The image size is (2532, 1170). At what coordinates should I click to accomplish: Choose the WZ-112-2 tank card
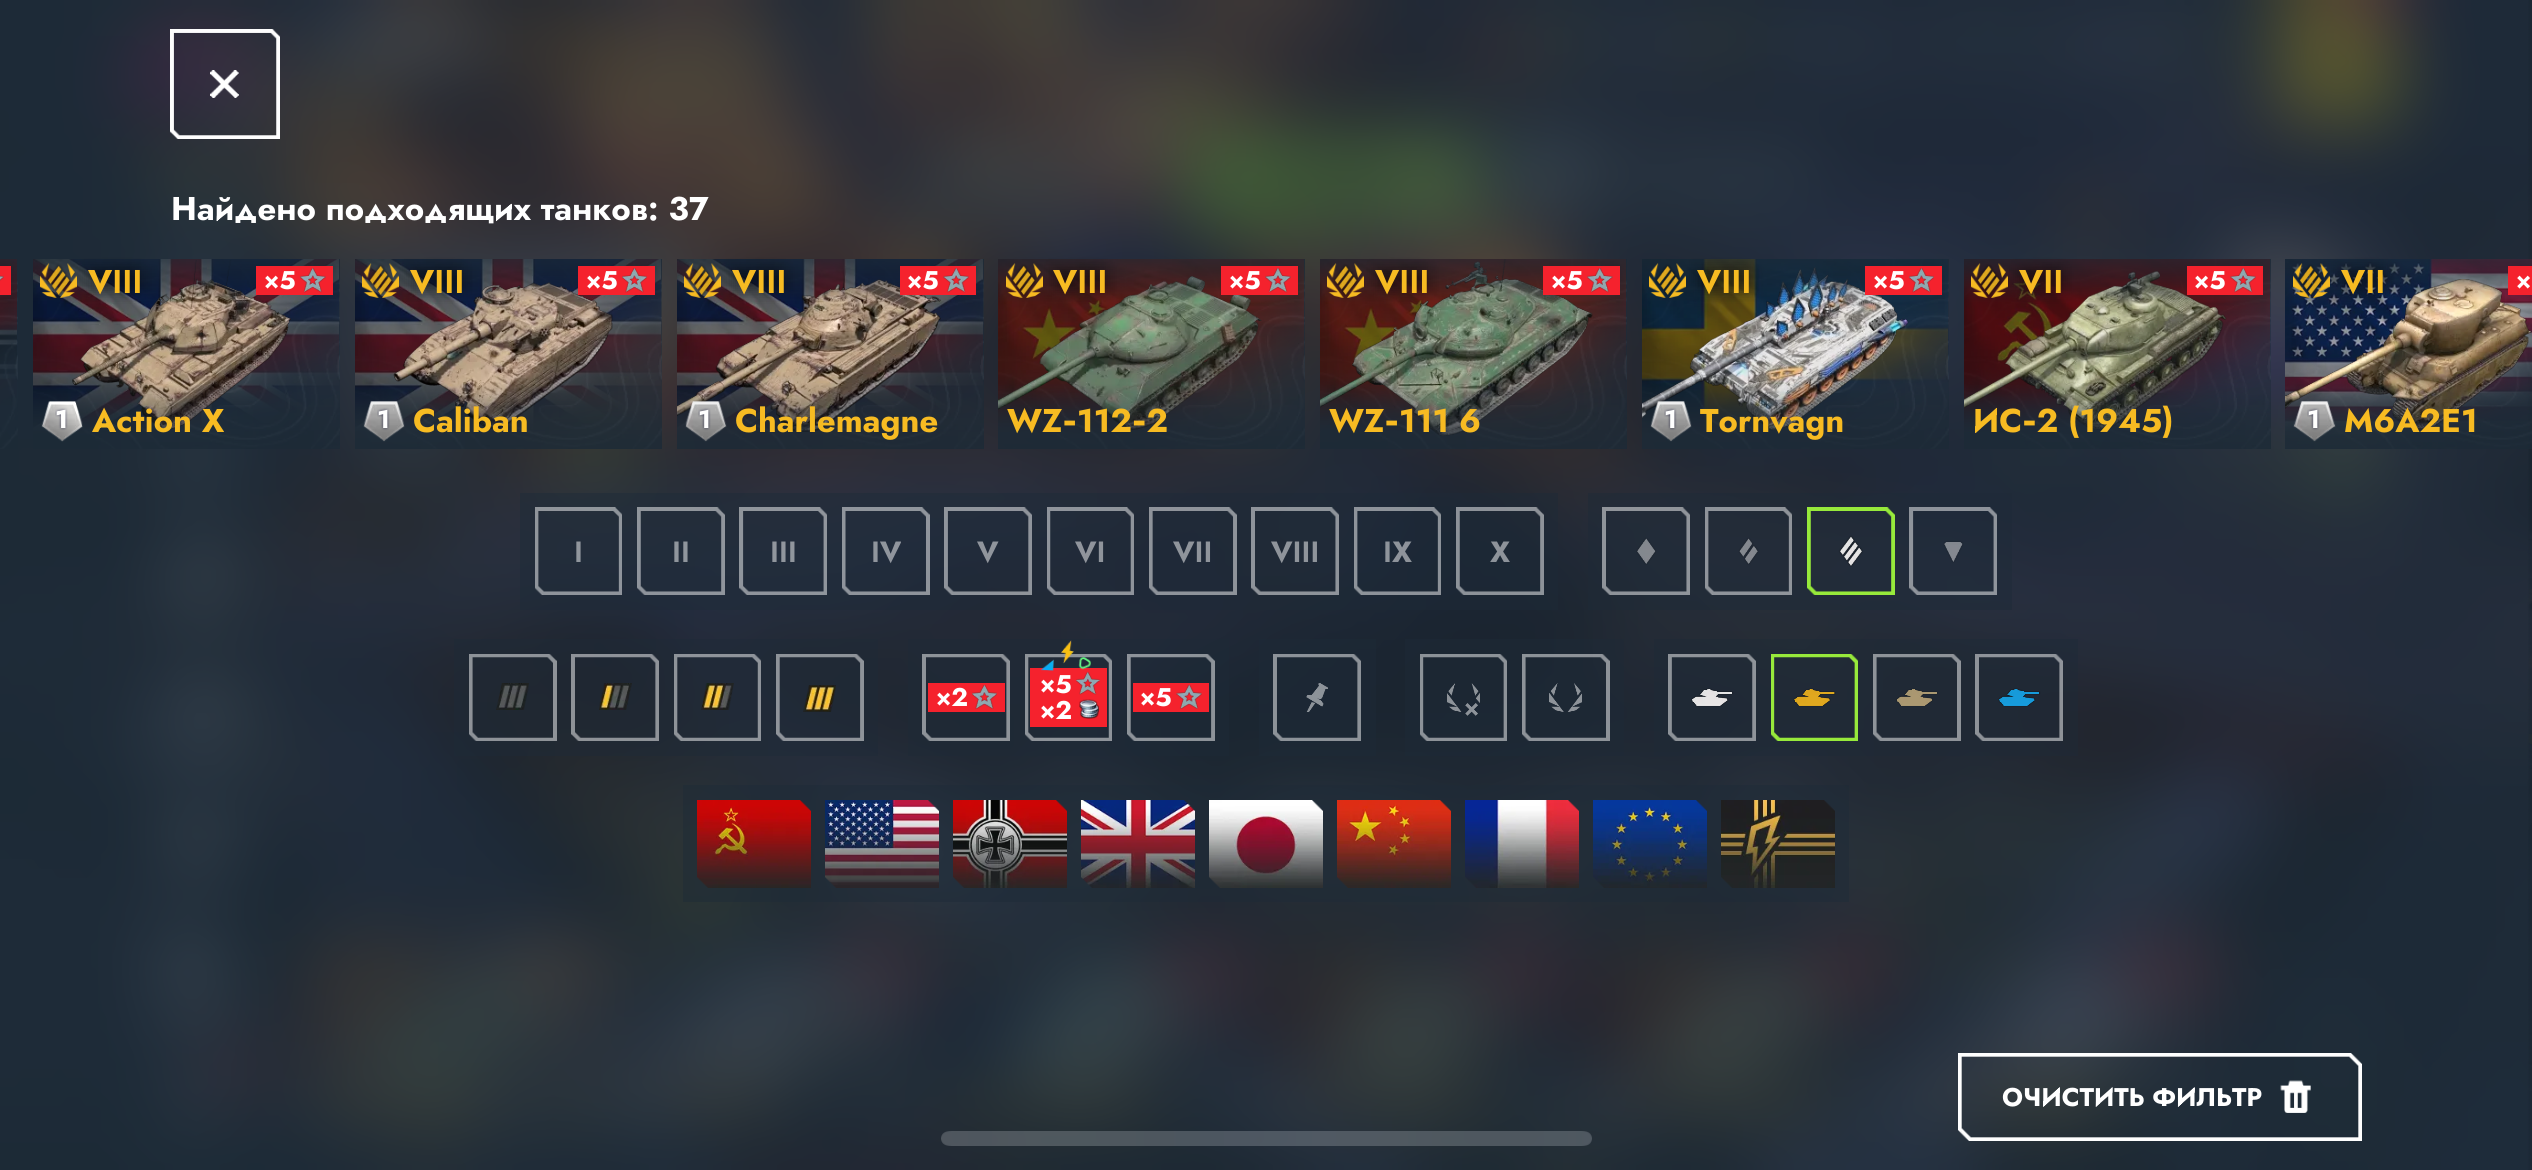tap(1151, 353)
